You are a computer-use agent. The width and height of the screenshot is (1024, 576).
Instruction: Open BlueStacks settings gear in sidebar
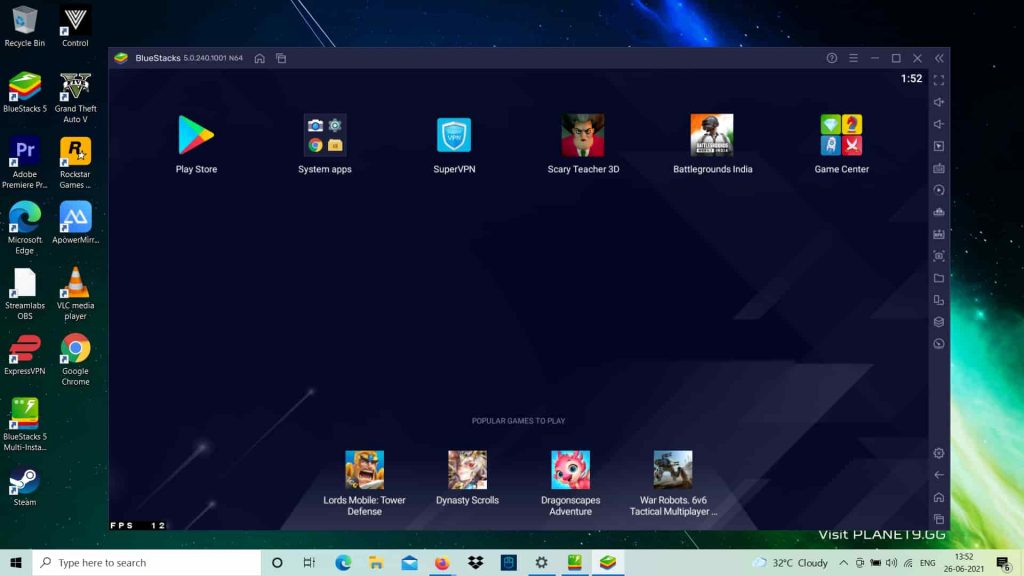click(939, 453)
